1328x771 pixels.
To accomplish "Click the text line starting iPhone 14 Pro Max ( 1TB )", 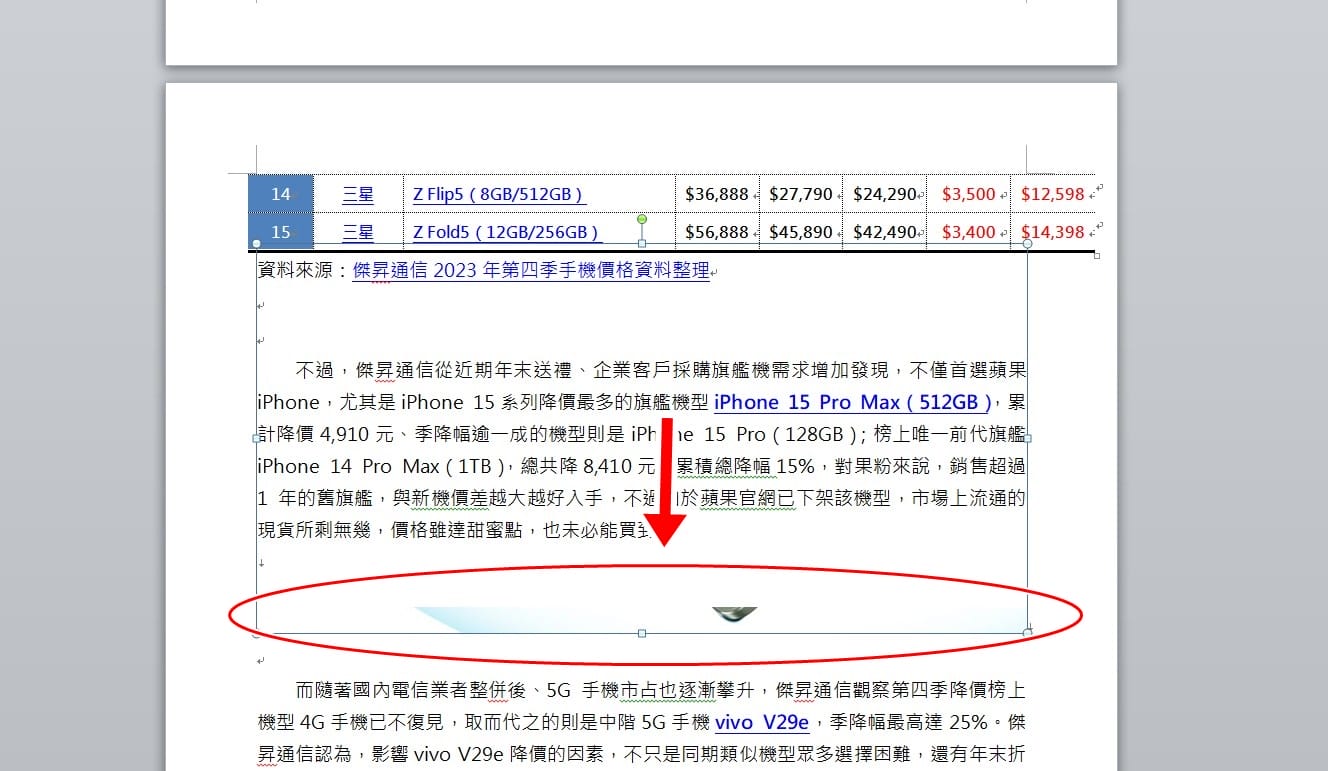I will point(642,466).
